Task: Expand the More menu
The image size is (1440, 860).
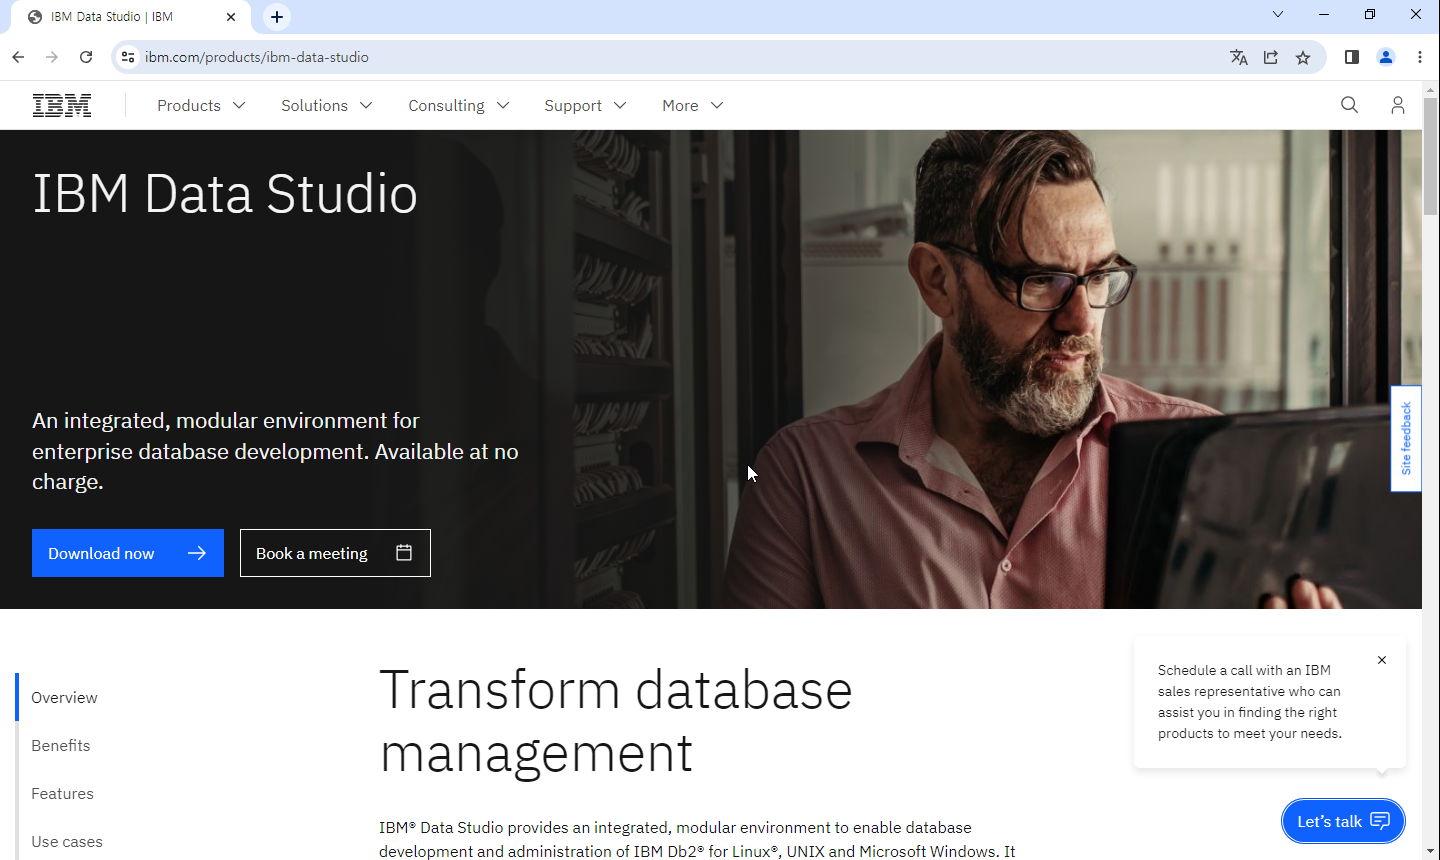Action: tap(692, 105)
